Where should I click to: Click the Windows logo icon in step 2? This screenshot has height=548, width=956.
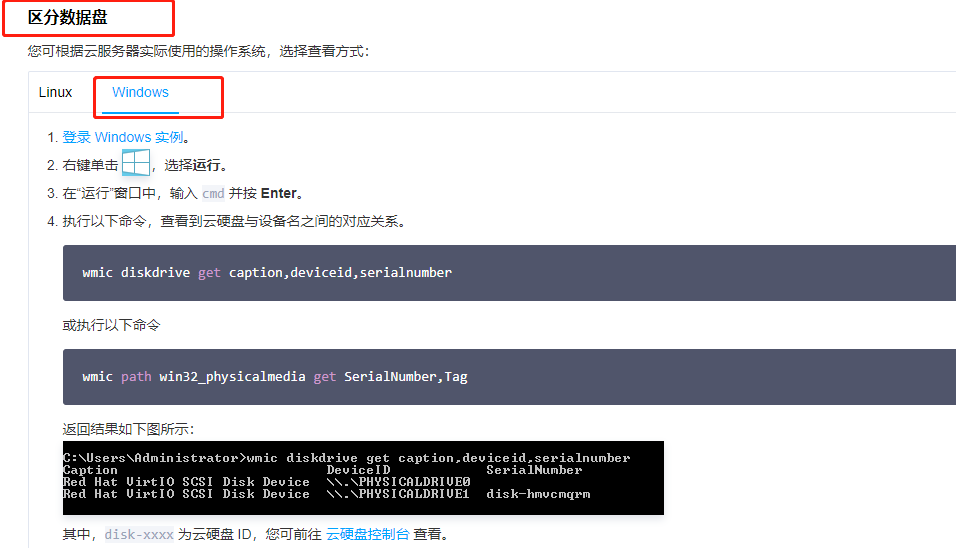pyautogui.click(x=135, y=164)
